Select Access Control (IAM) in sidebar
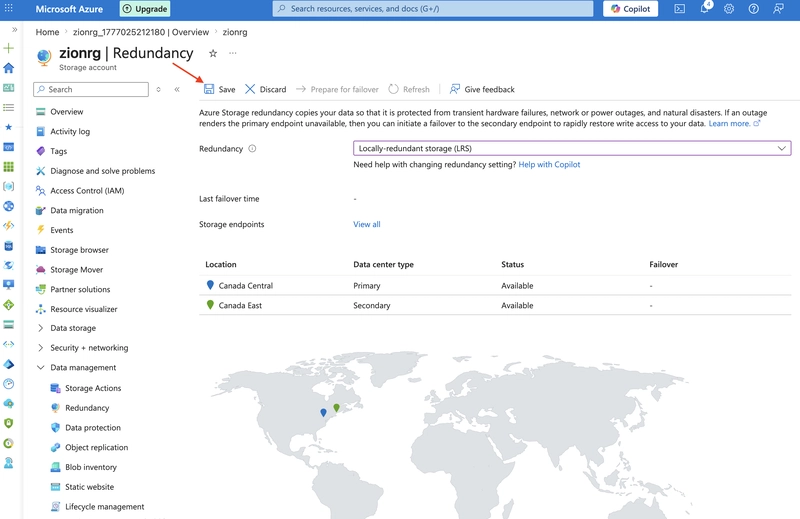The width and height of the screenshot is (800, 519). click(x=87, y=191)
